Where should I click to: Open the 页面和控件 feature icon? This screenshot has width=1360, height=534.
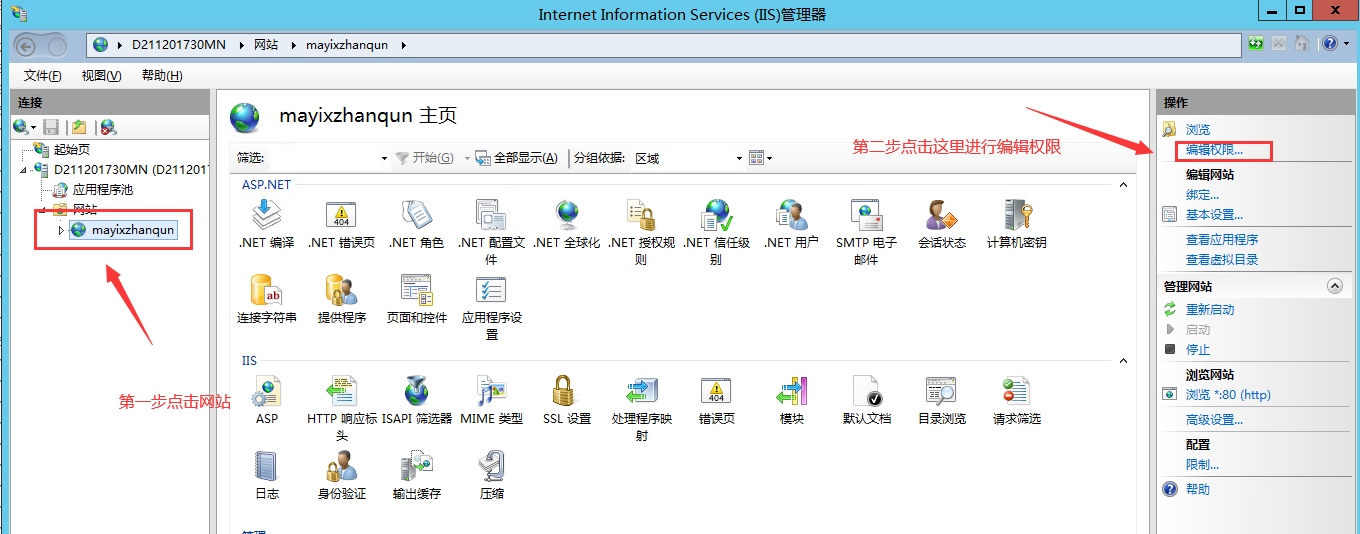click(x=416, y=289)
